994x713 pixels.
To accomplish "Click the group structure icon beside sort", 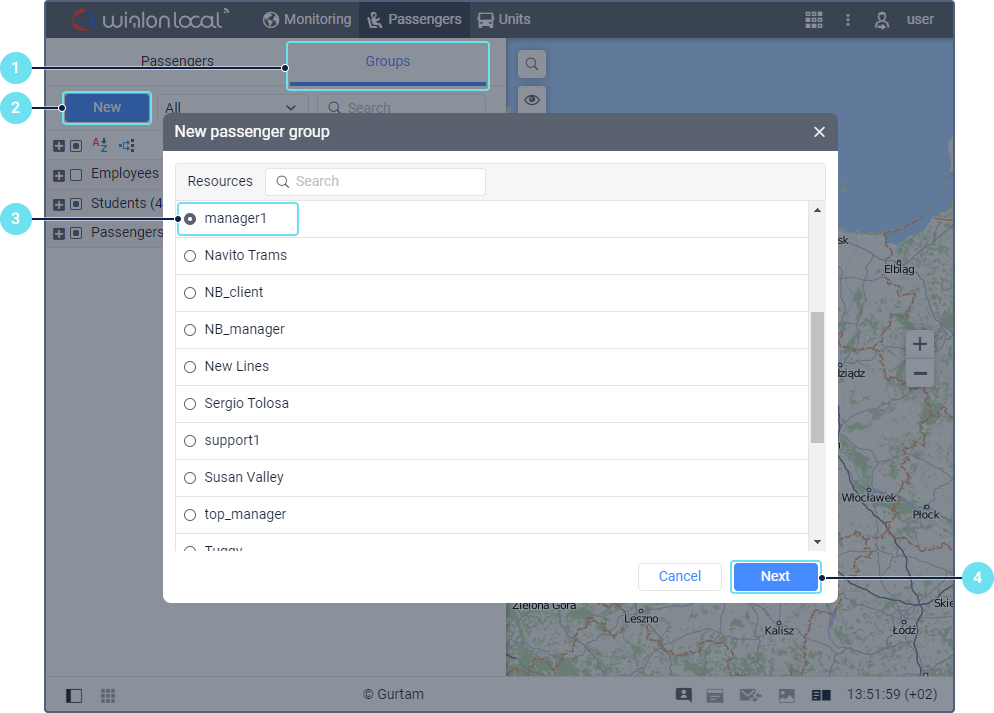I will point(127,146).
